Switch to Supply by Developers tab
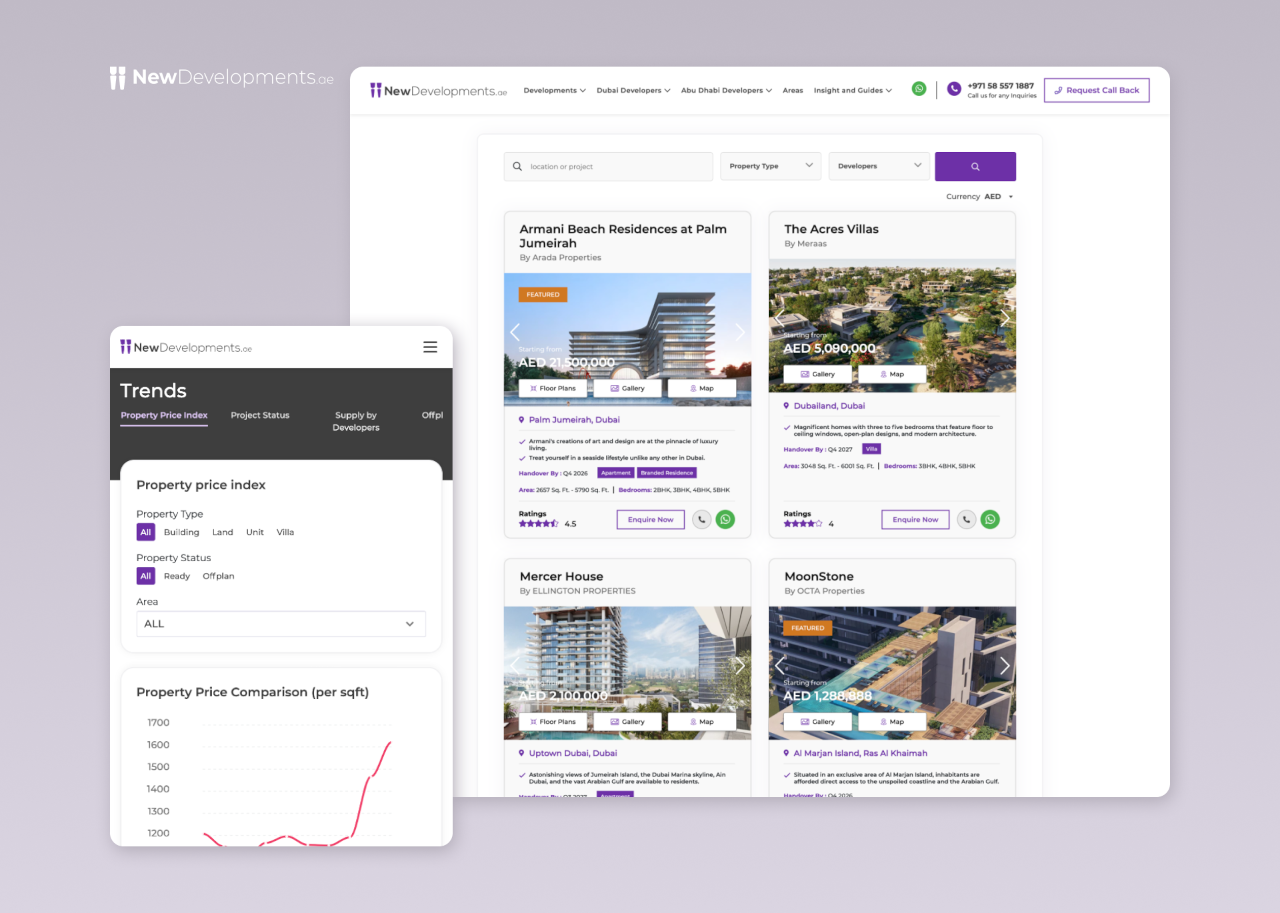 coord(356,421)
